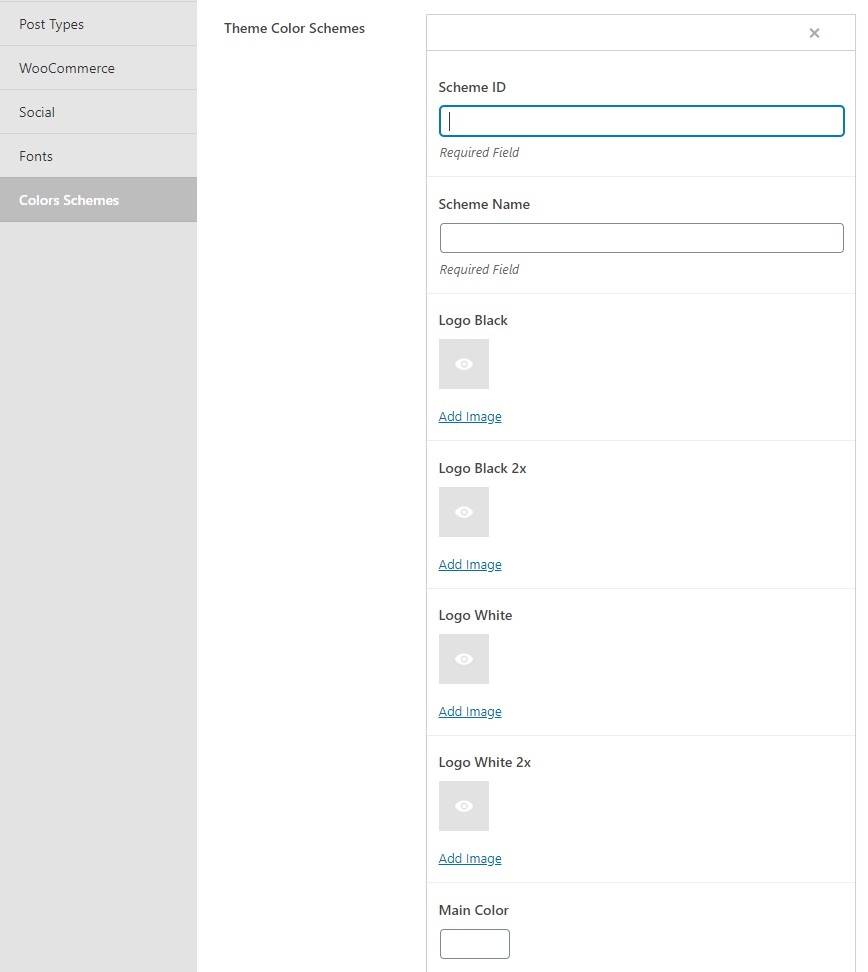This screenshot has height=972, width=868.
Task: Add Image for Logo Black
Action: click(470, 417)
